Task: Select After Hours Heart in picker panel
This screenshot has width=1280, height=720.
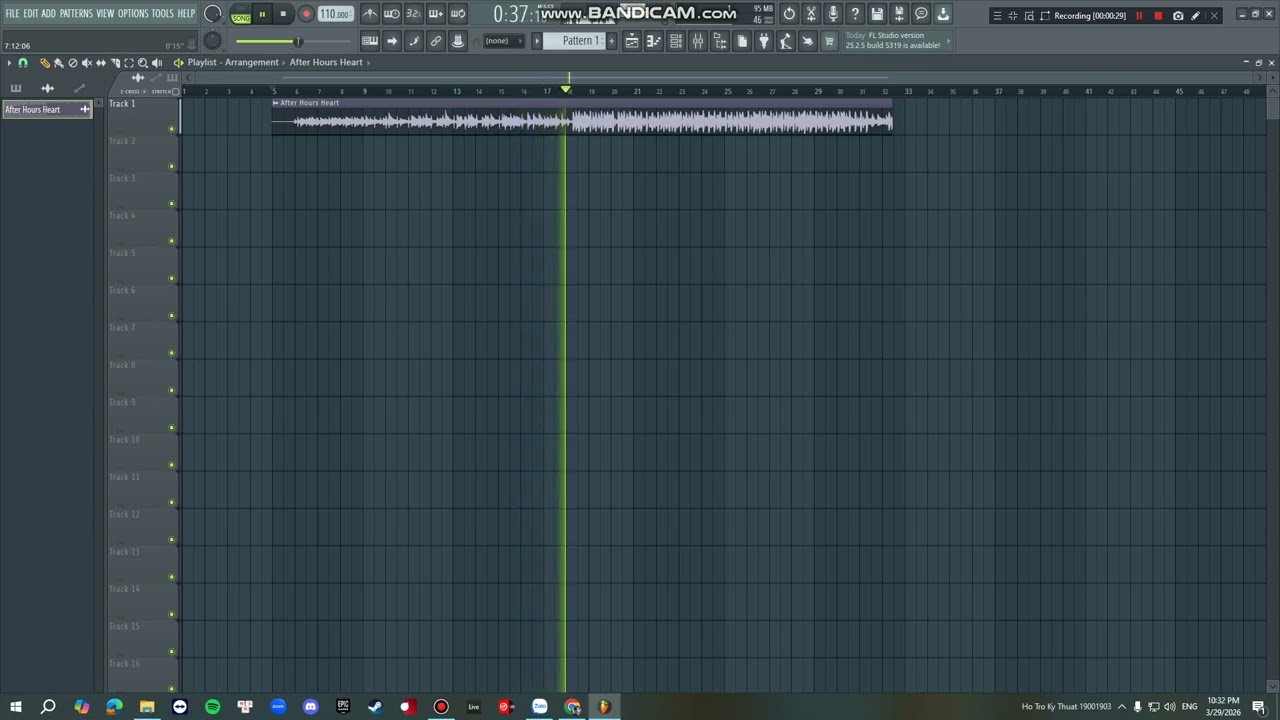Action: coord(47,109)
